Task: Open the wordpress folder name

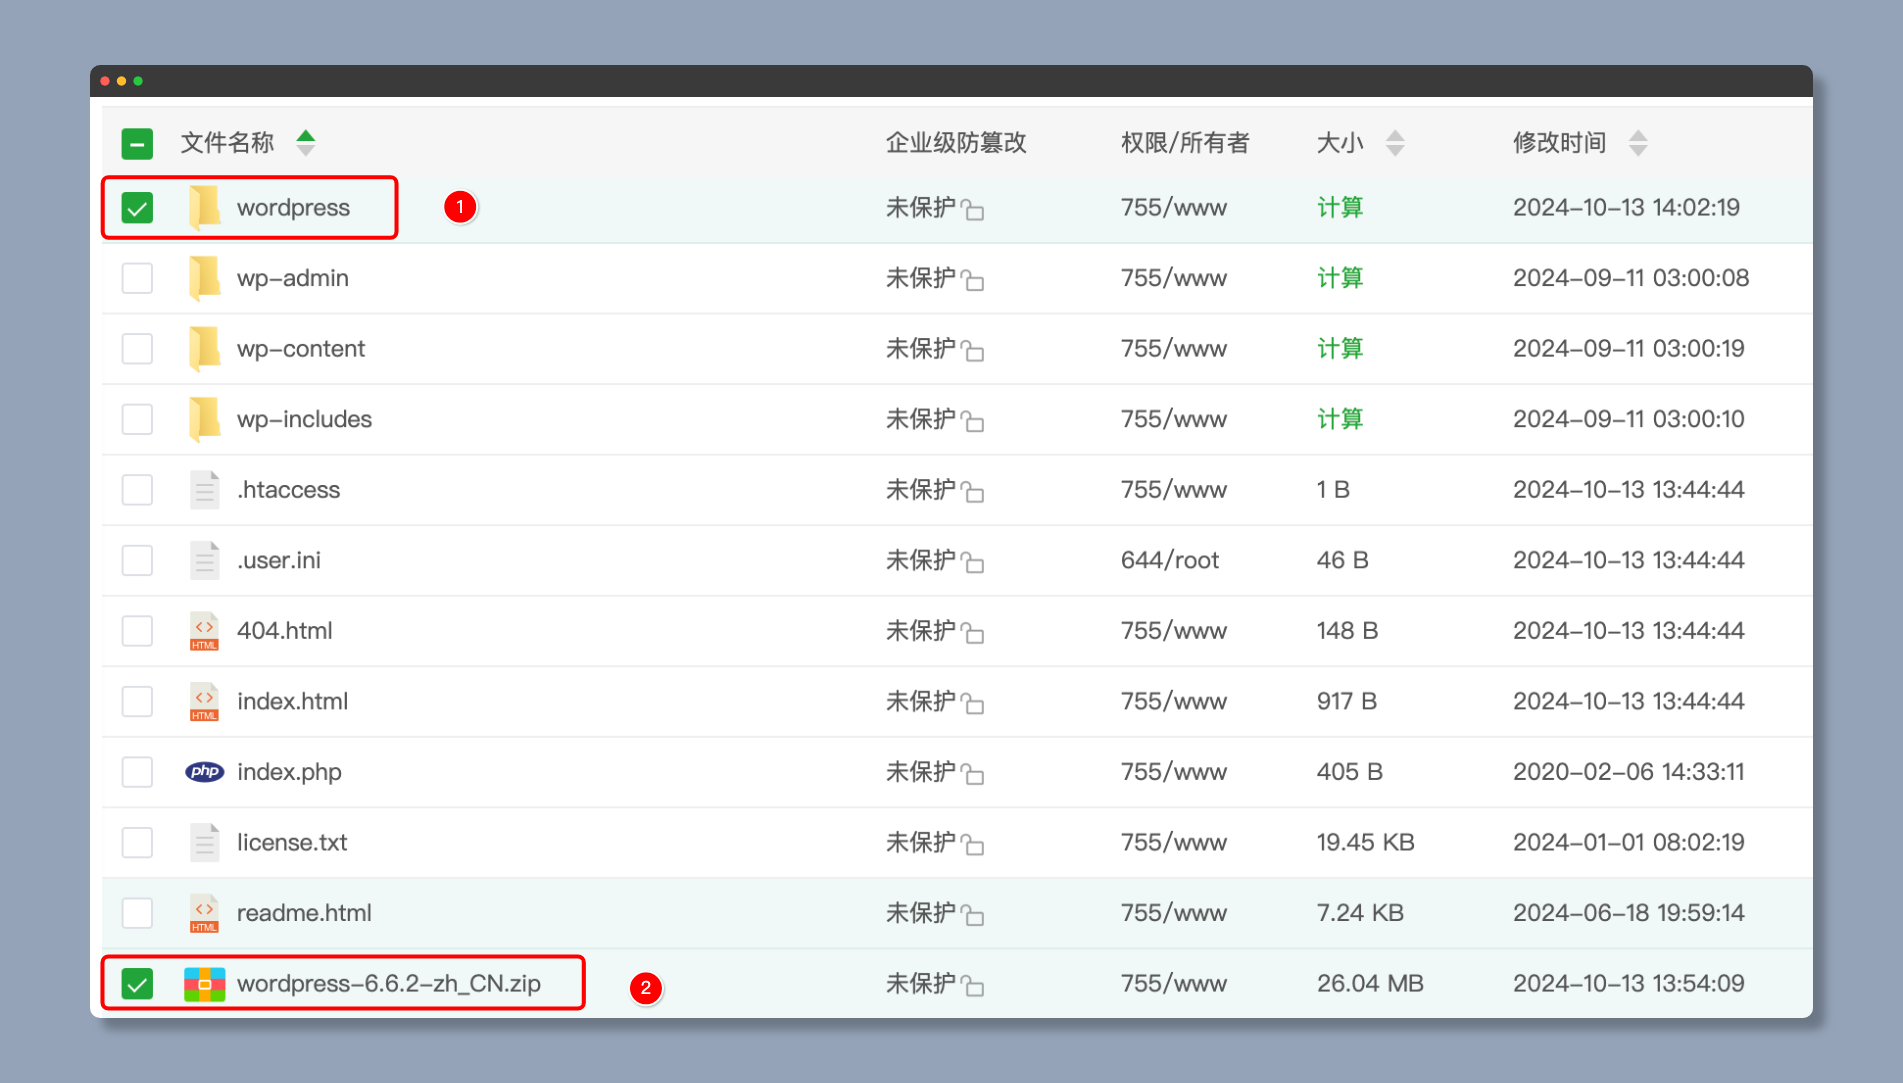Action: point(293,208)
